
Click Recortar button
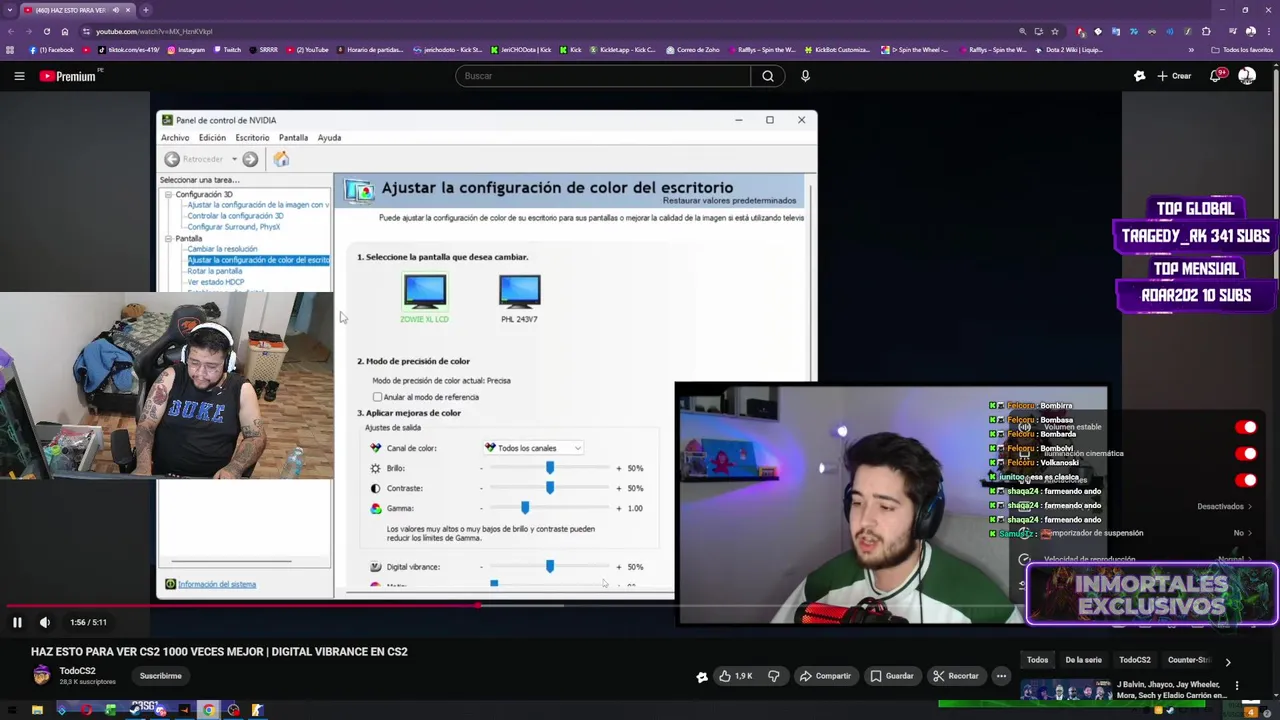[955, 676]
